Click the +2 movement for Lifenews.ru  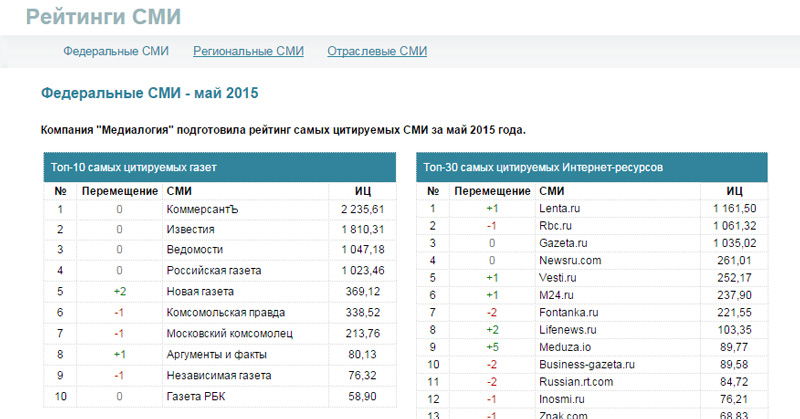coord(492,330)
